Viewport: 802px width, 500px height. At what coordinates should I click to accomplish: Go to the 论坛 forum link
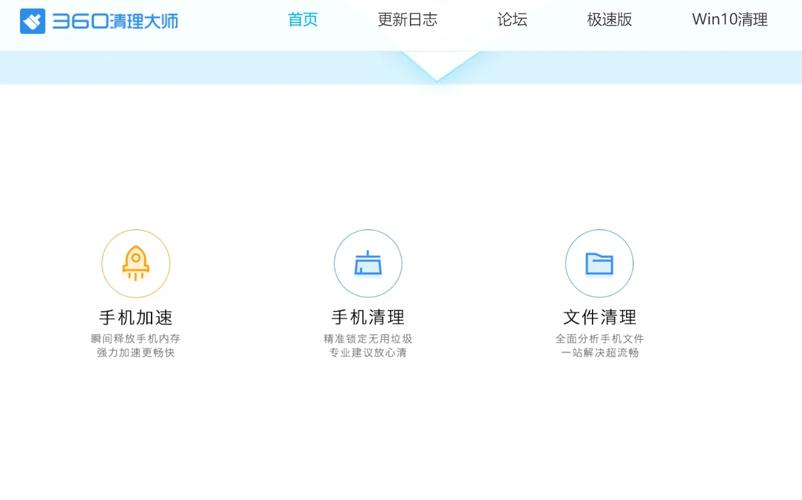pyautogui.click(x=512, y=19)
